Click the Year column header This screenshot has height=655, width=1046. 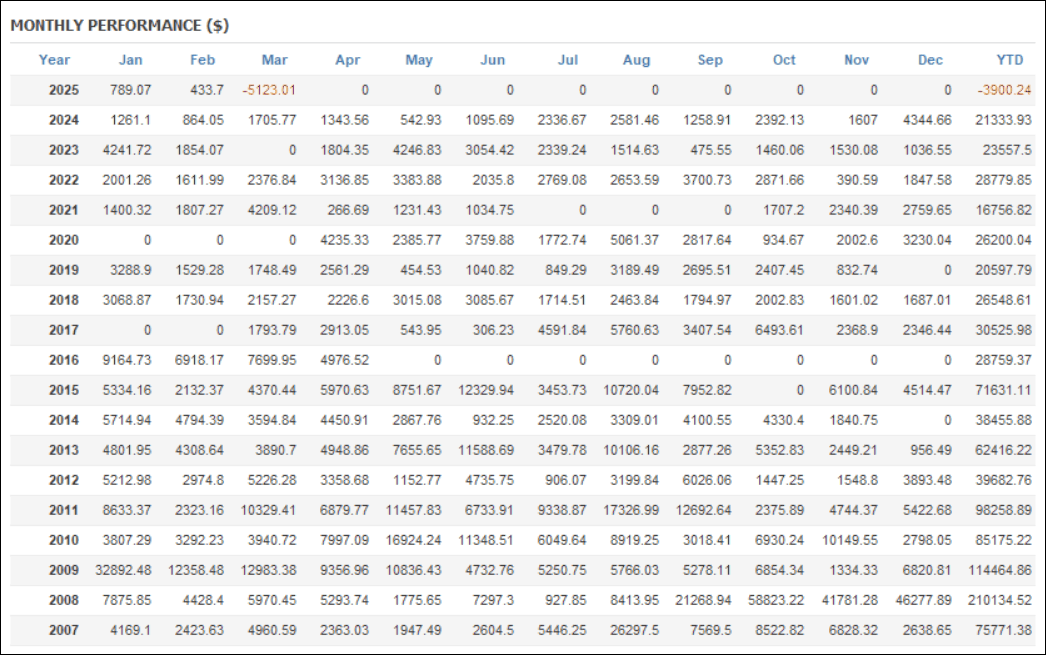[54, 60]
